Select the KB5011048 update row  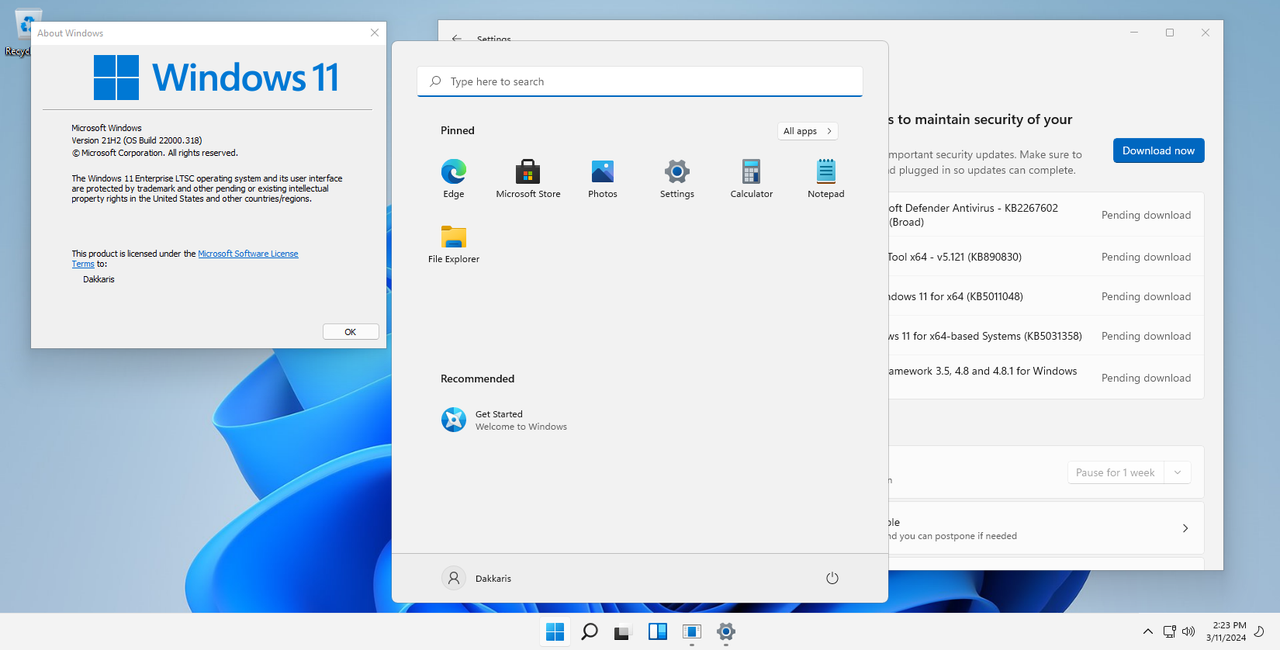pos(1045,296)
